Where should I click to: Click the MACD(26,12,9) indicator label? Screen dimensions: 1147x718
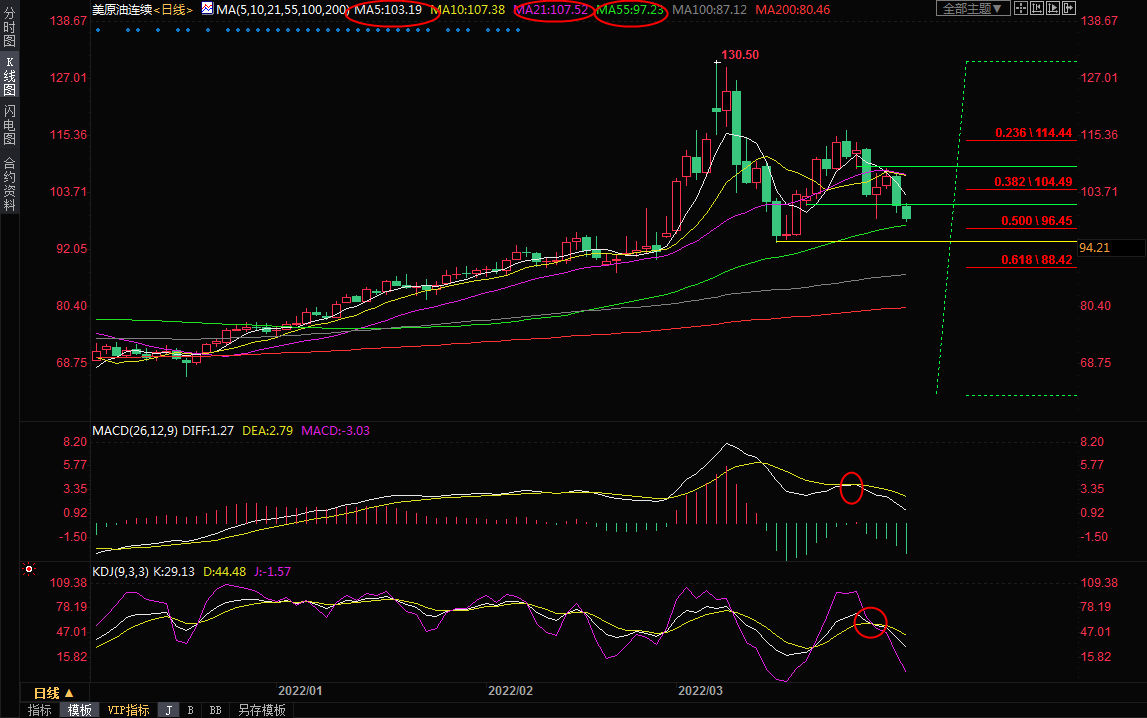(134, 431)
